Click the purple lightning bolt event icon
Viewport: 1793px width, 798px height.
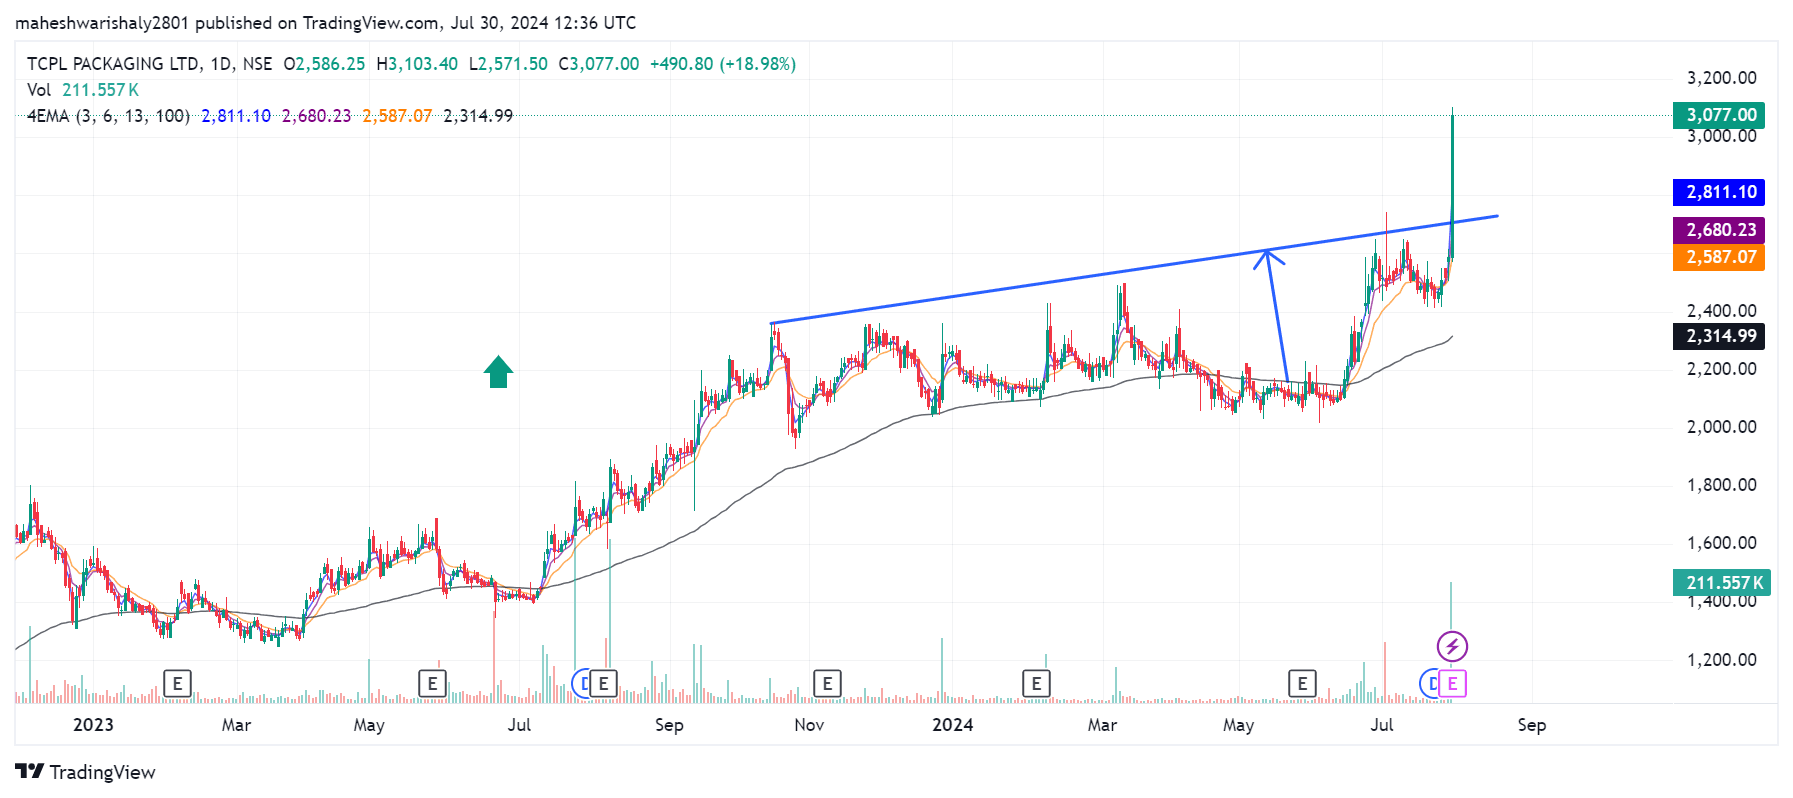click(1452, 646)
